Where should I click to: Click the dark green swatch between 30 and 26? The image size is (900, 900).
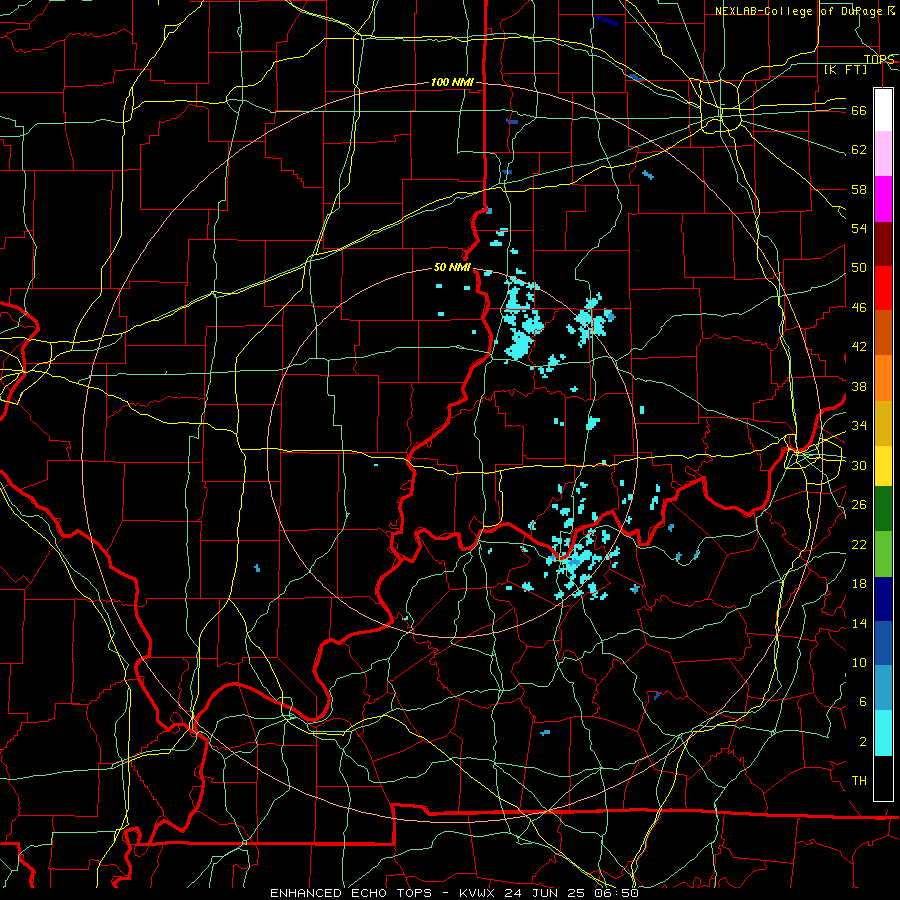[x=883, y=509]
